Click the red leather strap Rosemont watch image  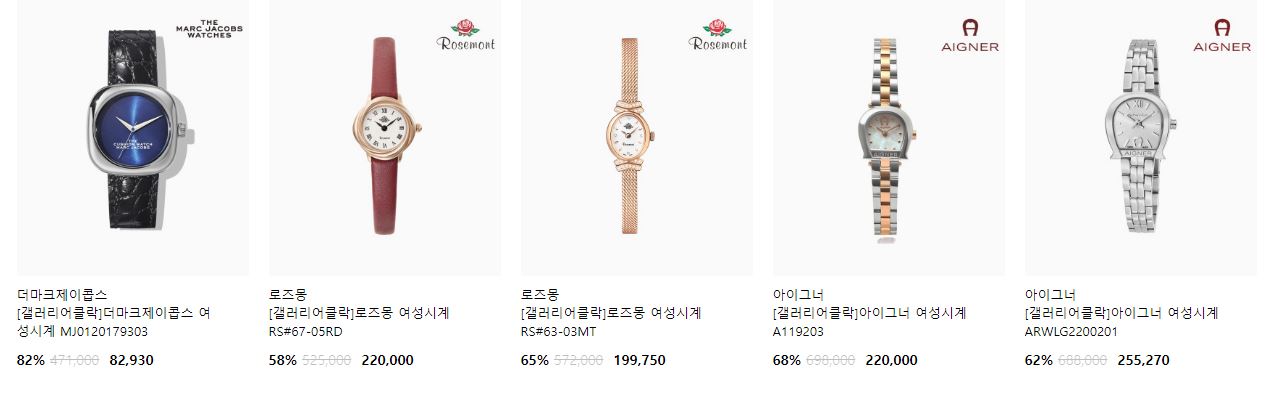[385, 138]
